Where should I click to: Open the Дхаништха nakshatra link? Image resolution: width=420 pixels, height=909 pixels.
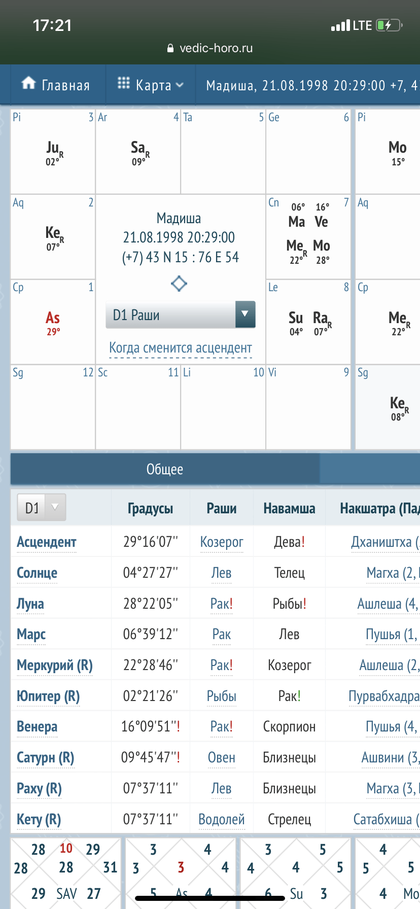385,542
